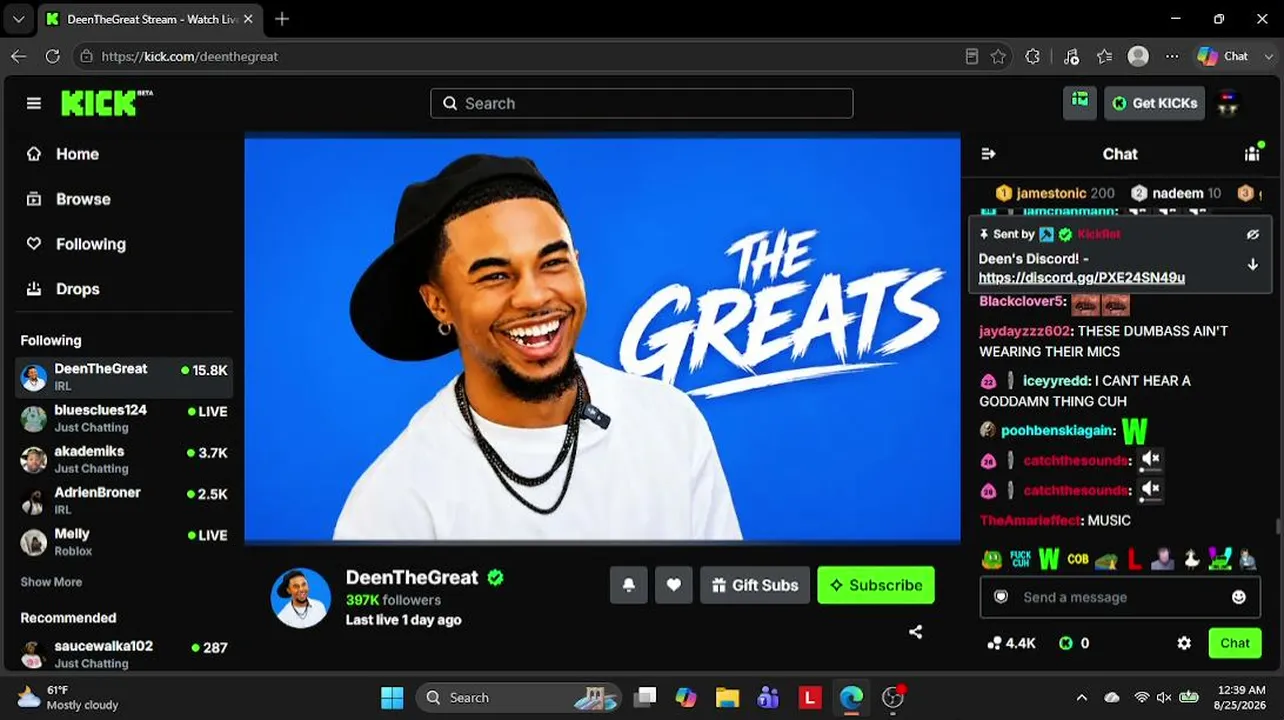Image resolution: width=1284 pixels, height=720 pixels.
Task: Click username poohbenskiagain in chat
Action: tap(1057, 430)
